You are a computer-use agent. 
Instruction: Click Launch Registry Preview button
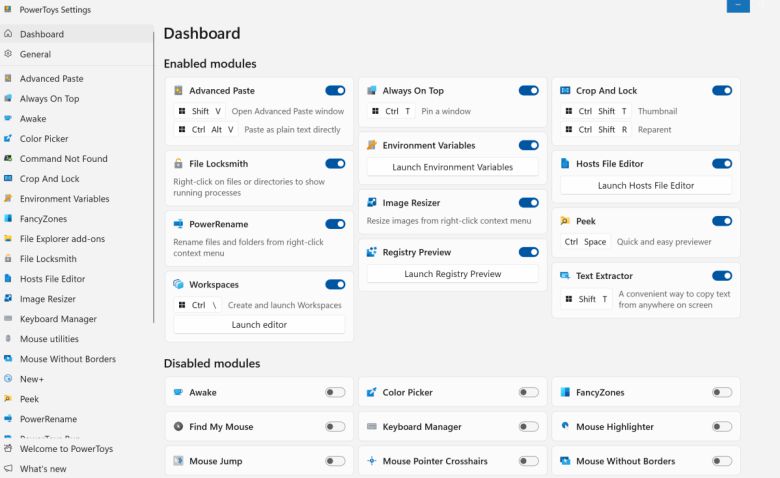coord(452,274)
